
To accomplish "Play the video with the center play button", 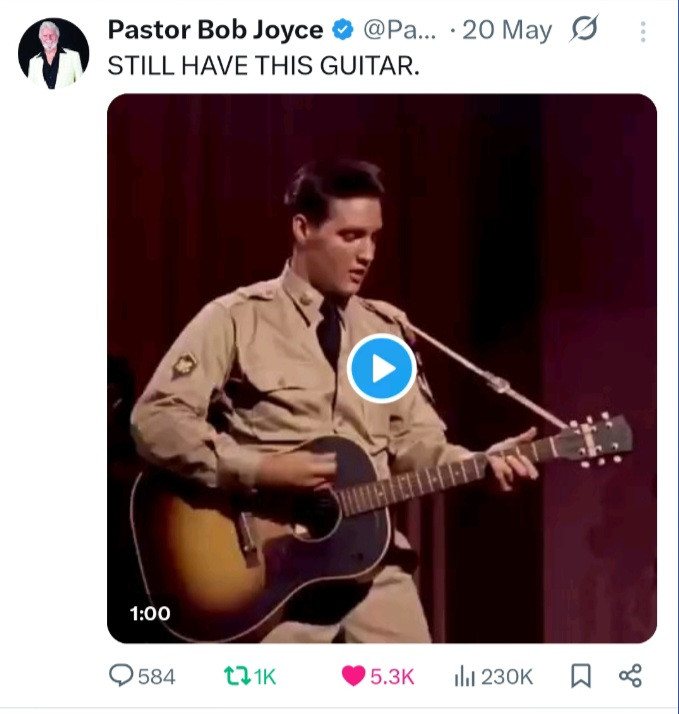I will 381,369.
